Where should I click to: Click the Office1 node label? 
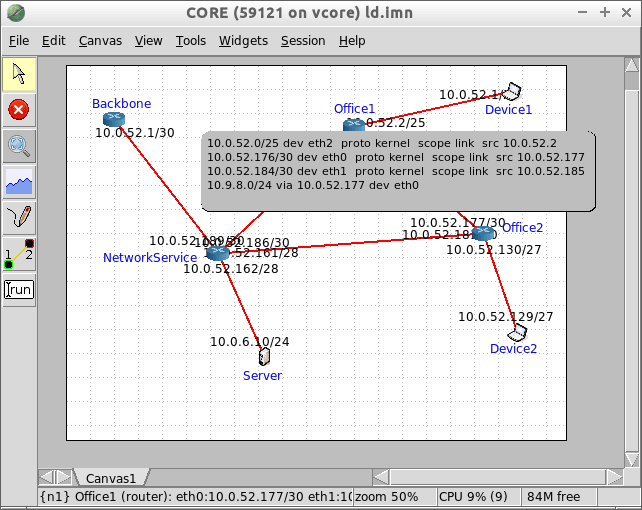(x=354, y=108)
